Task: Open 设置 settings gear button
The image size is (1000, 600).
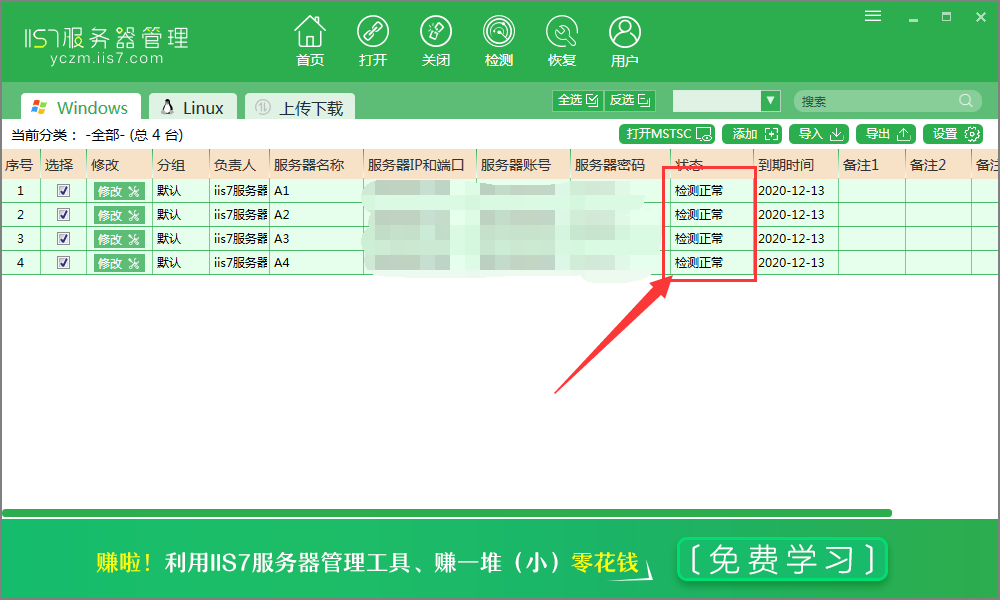Action: click(x=953, y=134)
